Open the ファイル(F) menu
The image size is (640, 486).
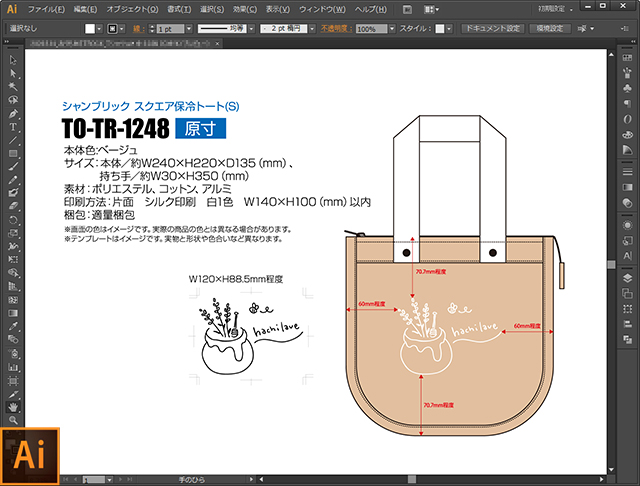47,9
